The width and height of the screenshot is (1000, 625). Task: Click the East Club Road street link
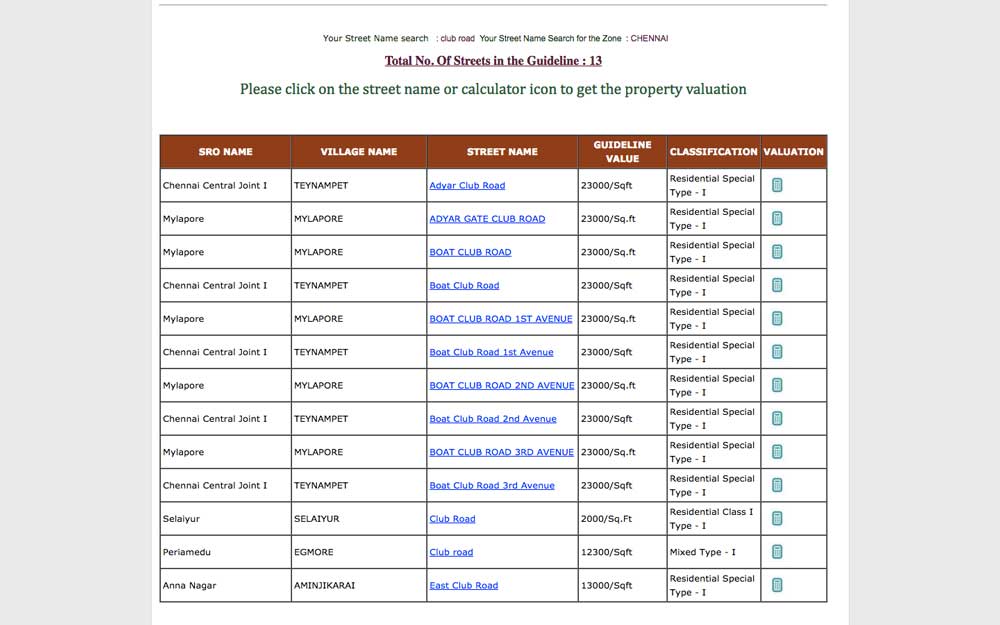click(x=464, y=585)
